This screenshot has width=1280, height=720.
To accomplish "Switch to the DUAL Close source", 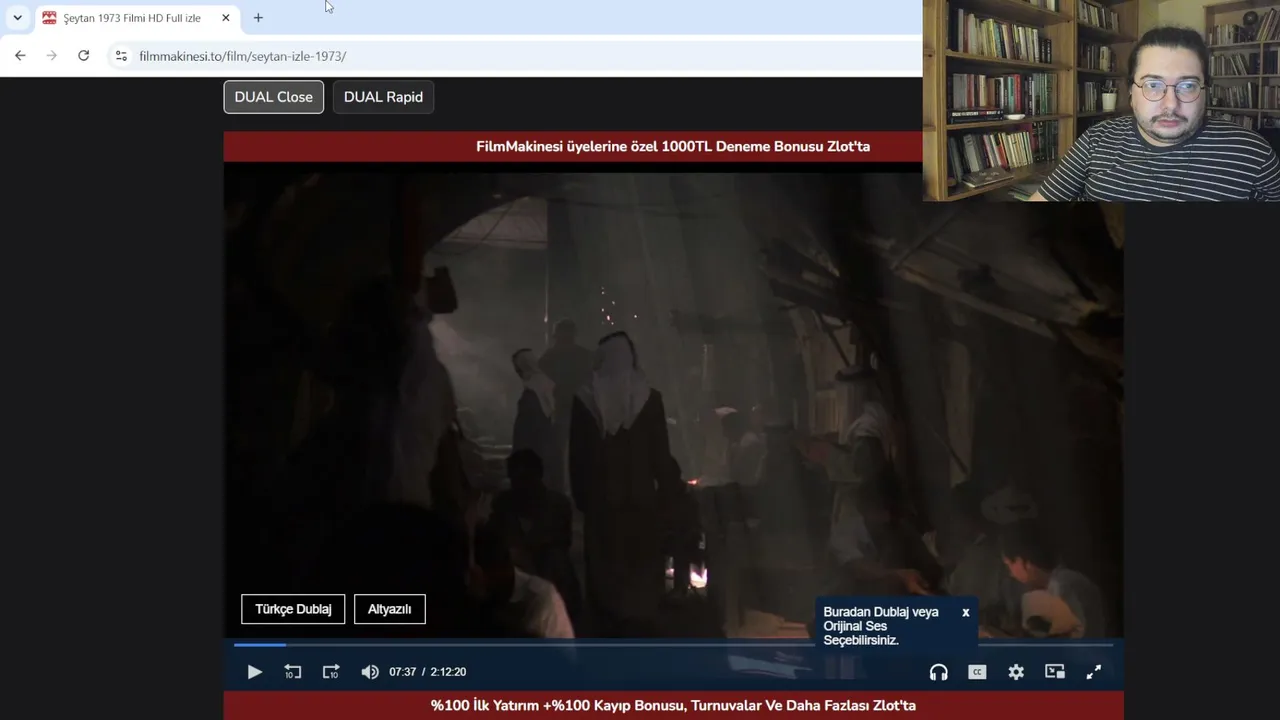I will (x=274, y=97).
